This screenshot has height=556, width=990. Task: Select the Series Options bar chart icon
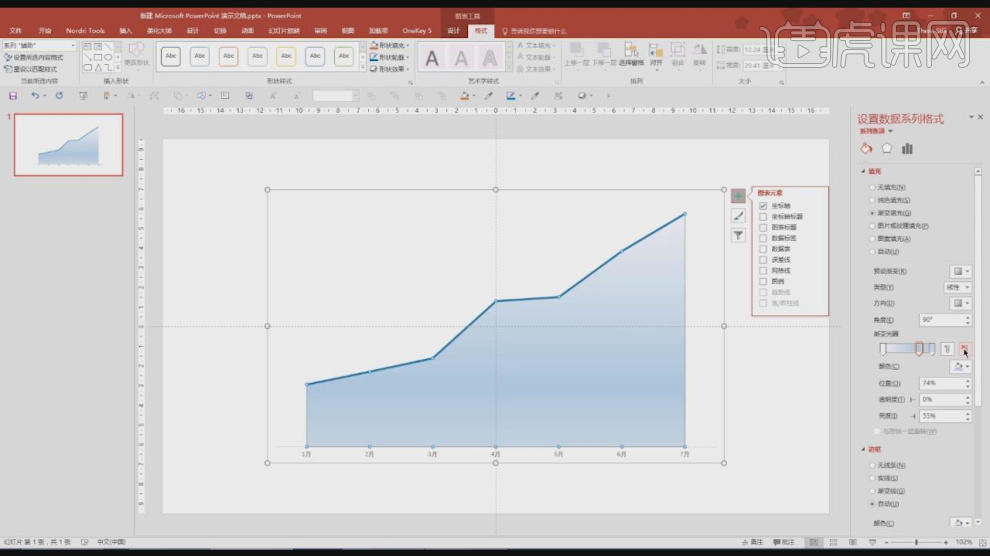tap(907, 149)
